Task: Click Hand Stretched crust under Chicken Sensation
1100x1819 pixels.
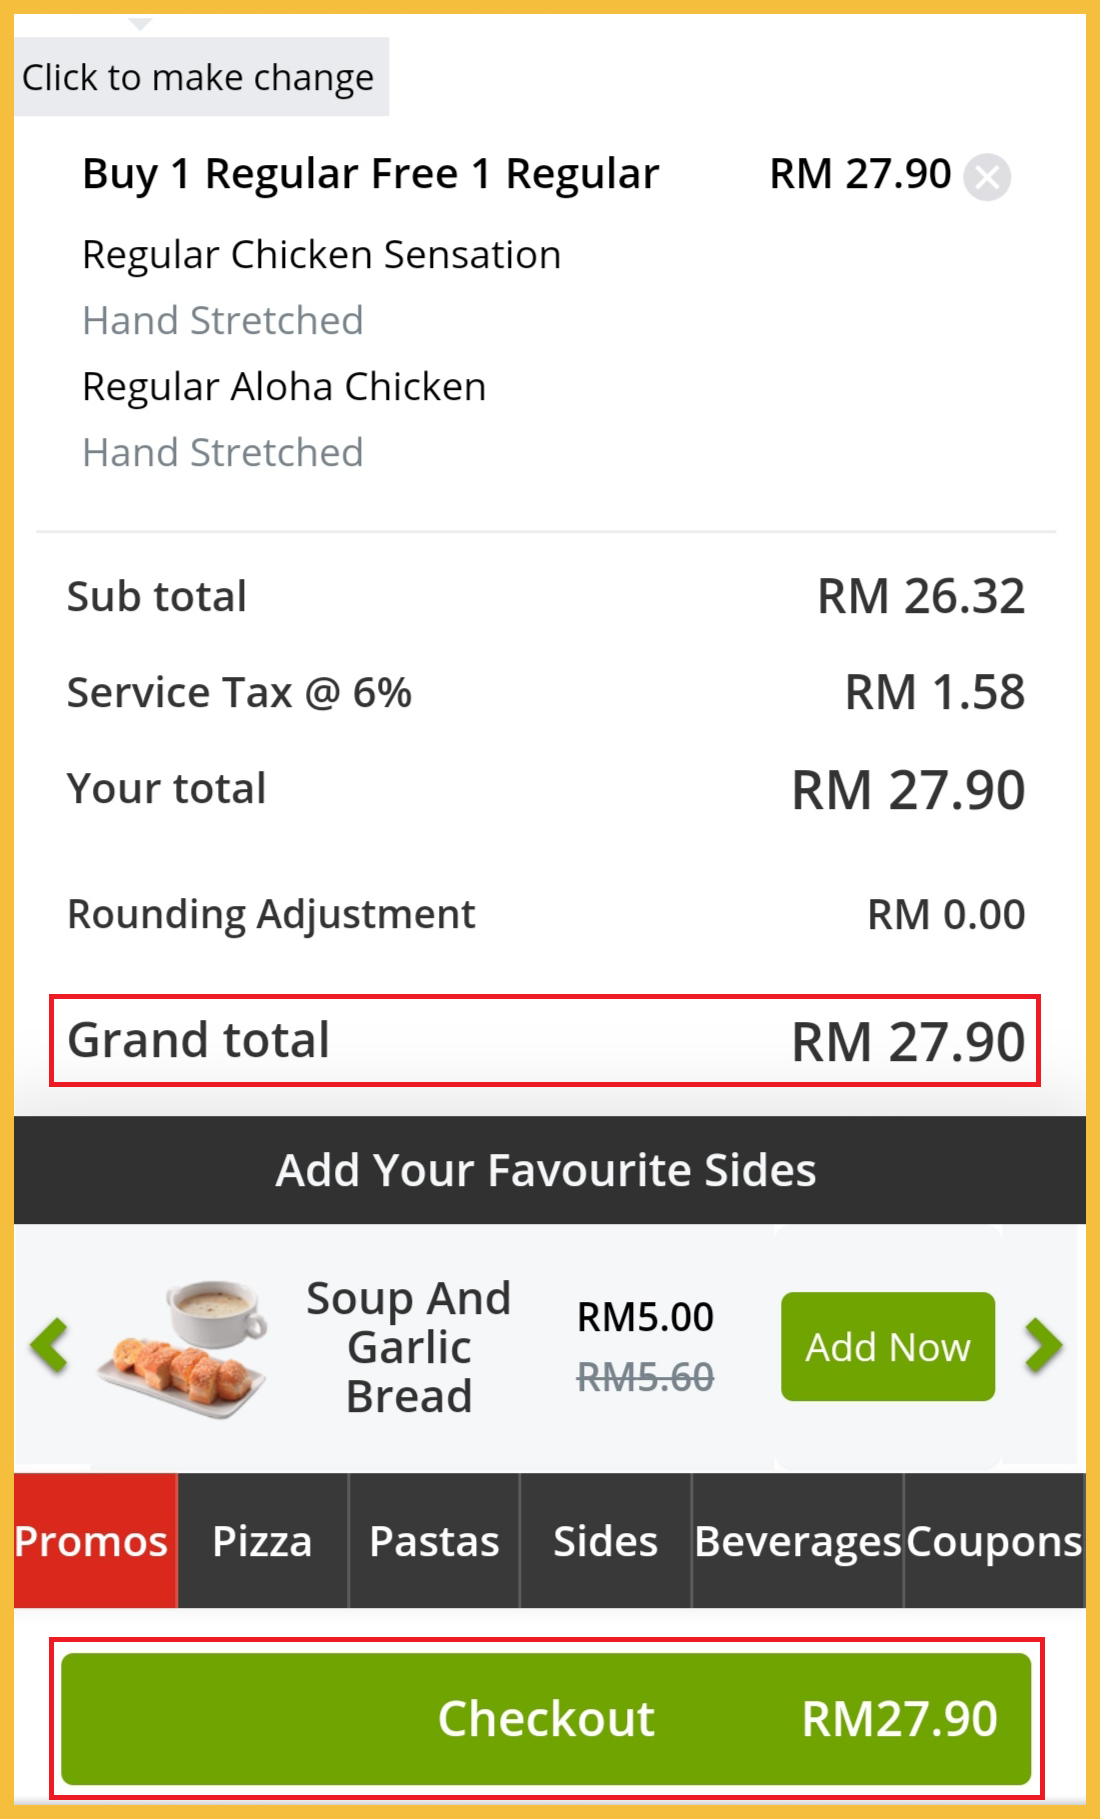Action: pos(222,321)
